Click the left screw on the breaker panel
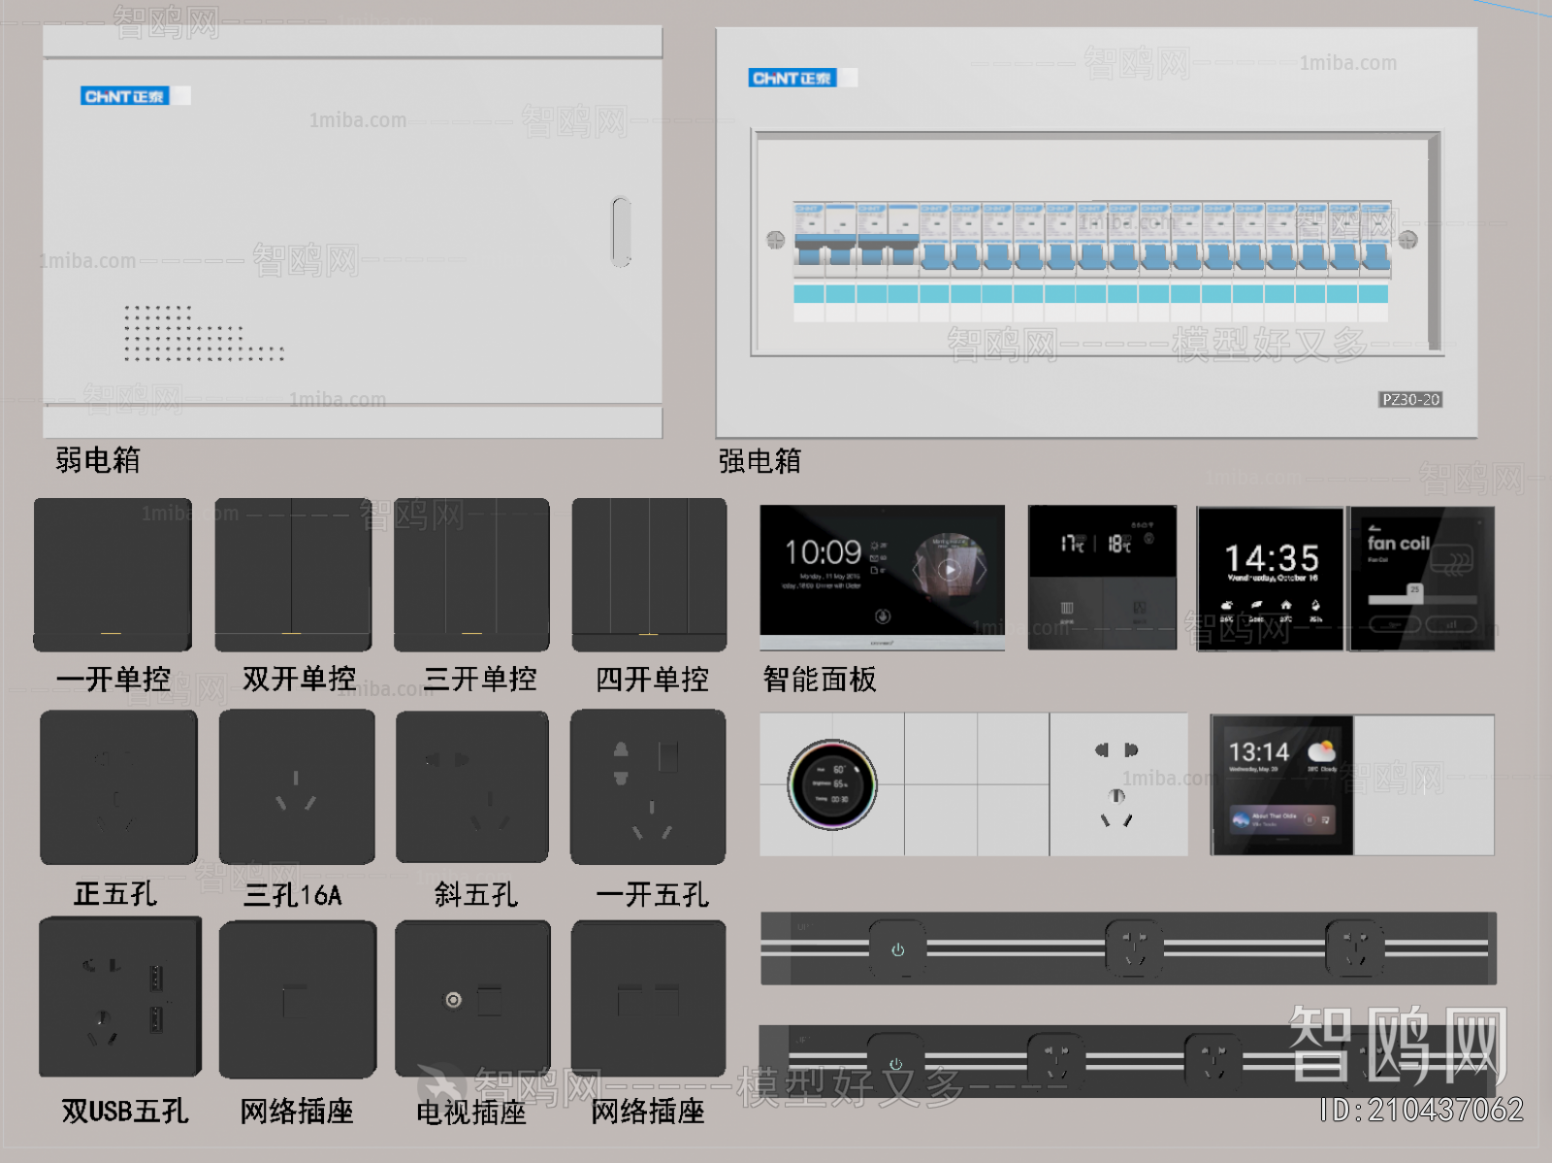The width and height of the screenshot is (1552, 1163). (775, 240)
